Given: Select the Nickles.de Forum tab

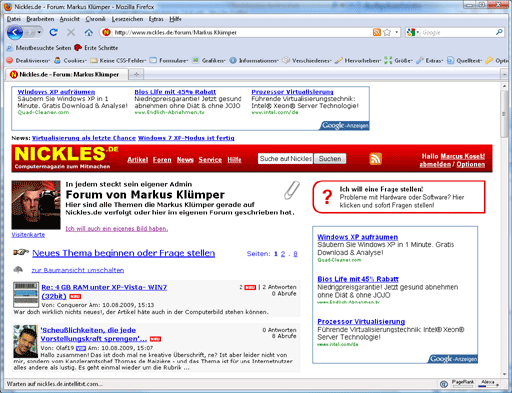Looking at the screenshot, I should 67,74.
